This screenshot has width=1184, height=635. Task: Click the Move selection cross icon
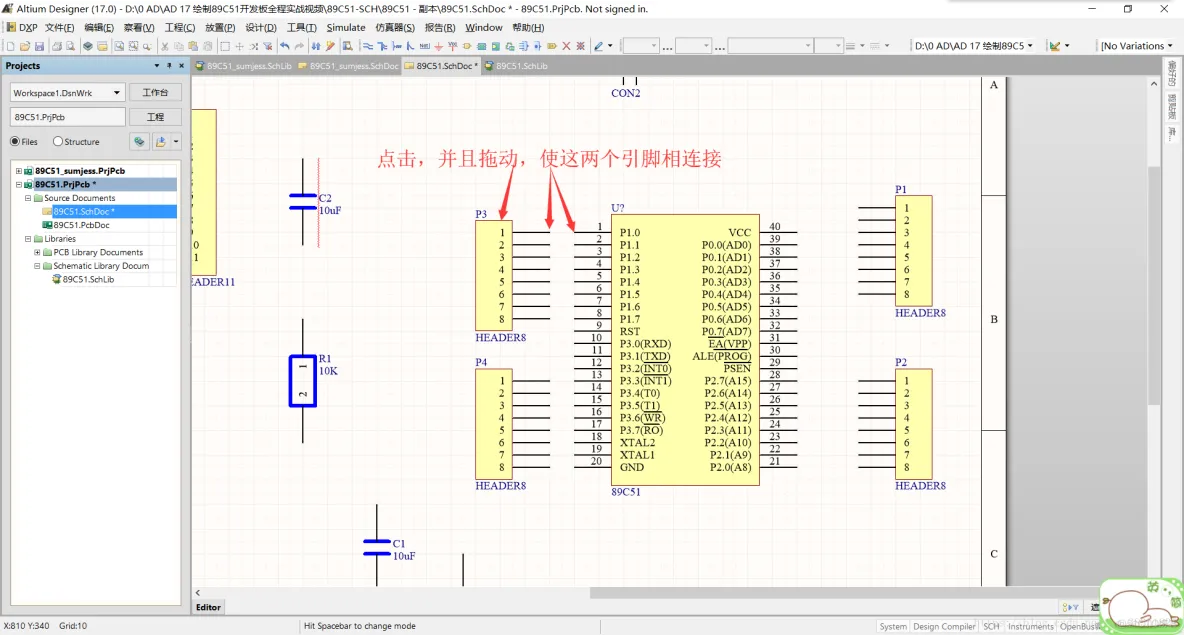pos(239,46)
